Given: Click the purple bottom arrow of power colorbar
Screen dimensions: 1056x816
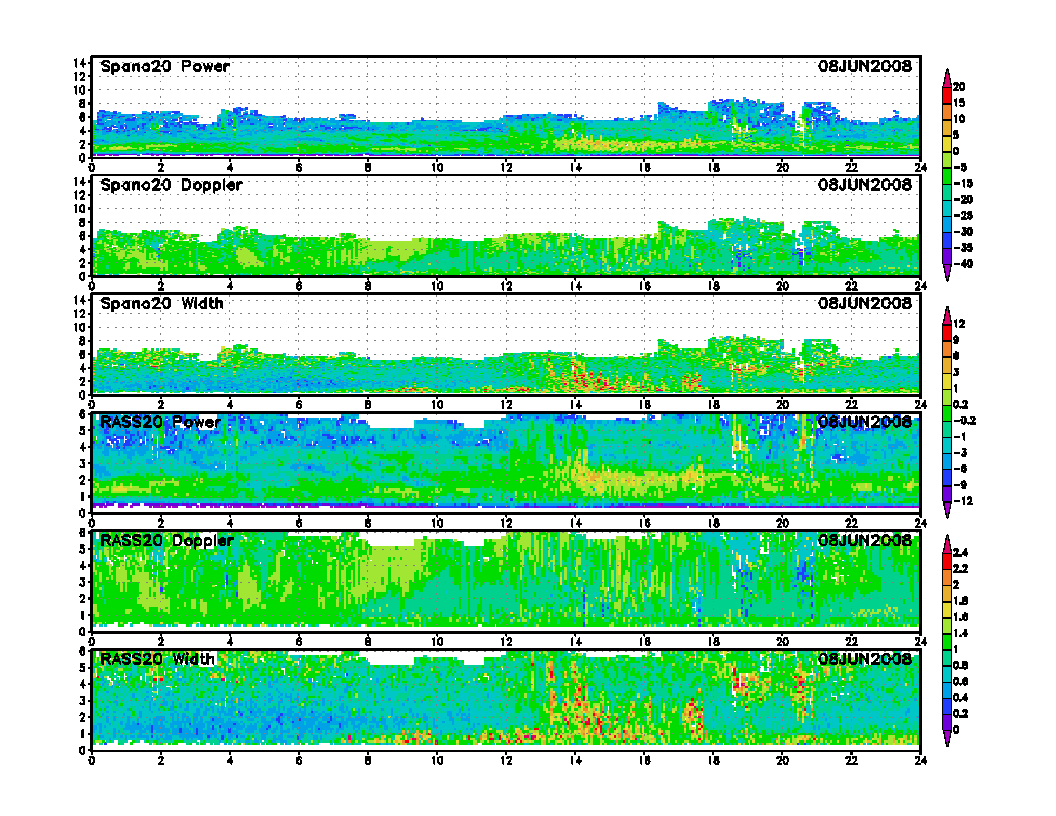Looking at the screenshot, I should (x=947, y=272).
